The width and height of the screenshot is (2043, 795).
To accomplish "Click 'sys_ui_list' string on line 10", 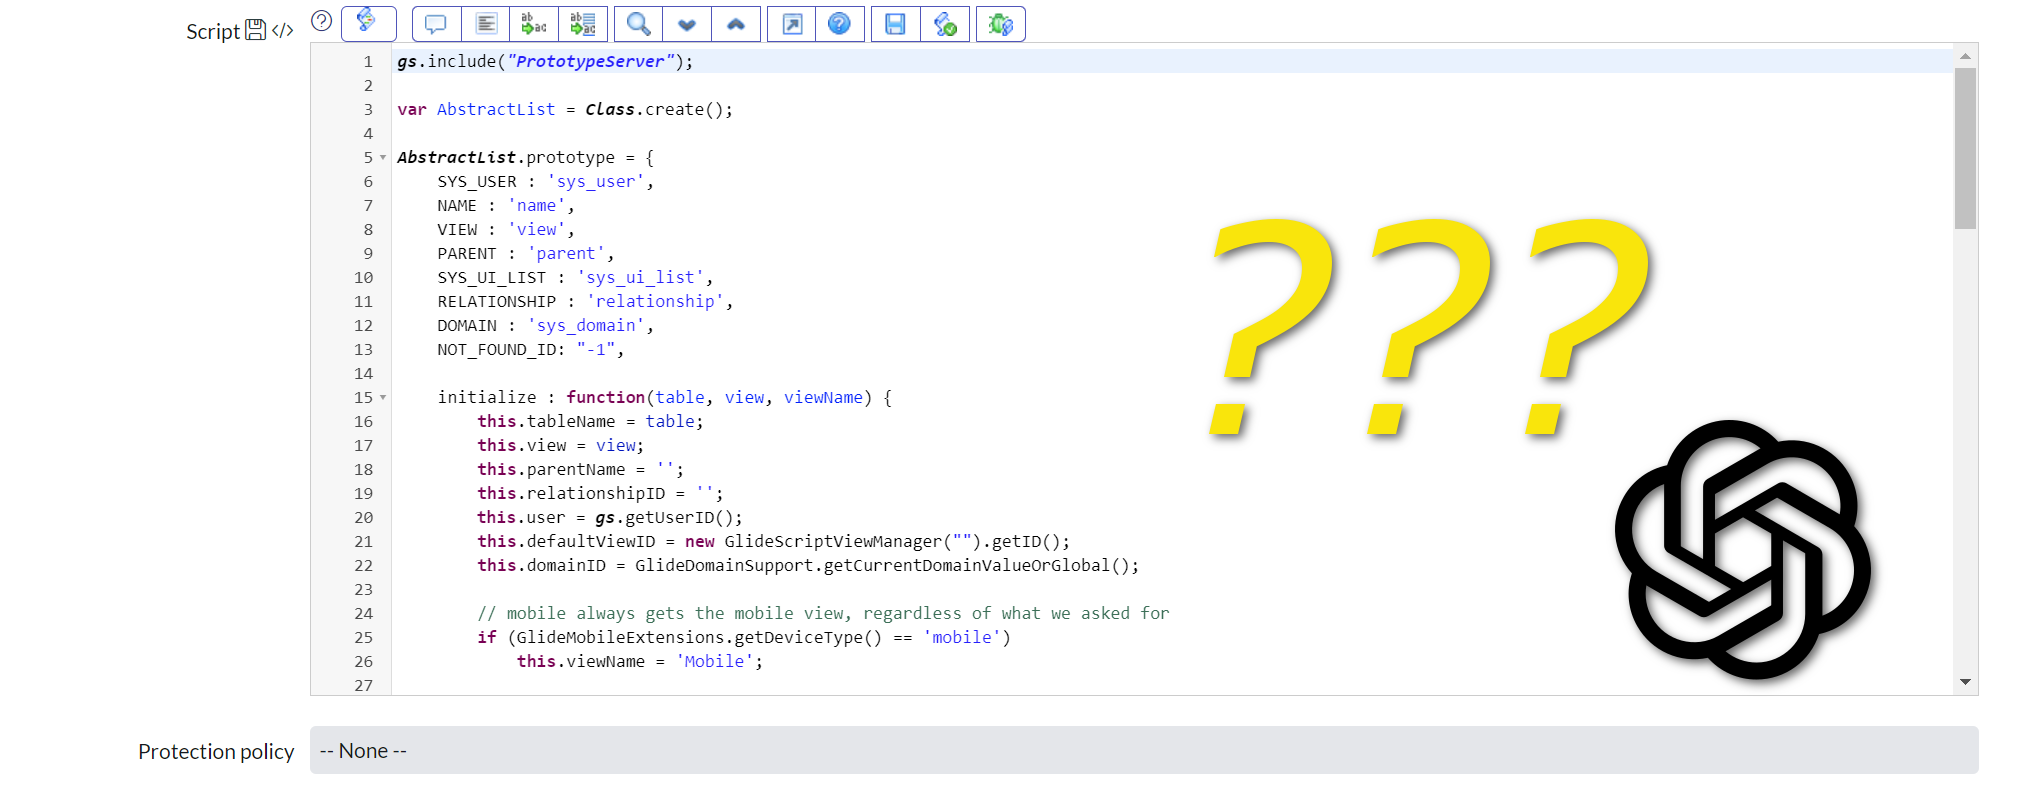I will pos(641,278).
